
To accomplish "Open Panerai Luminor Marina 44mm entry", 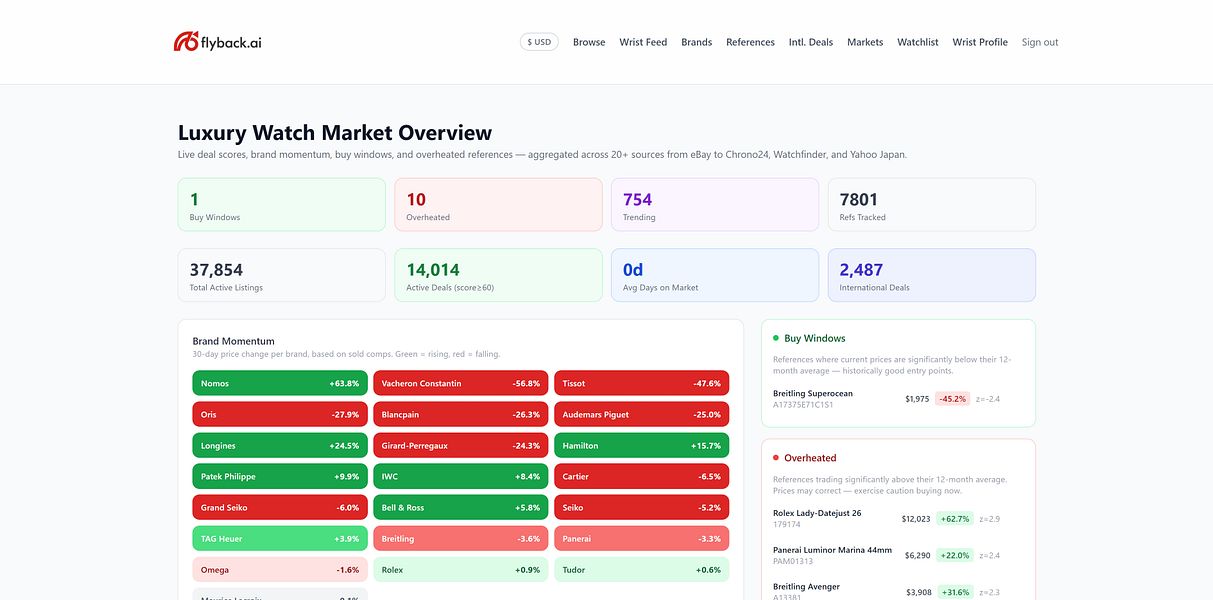I will click(898, 555).
